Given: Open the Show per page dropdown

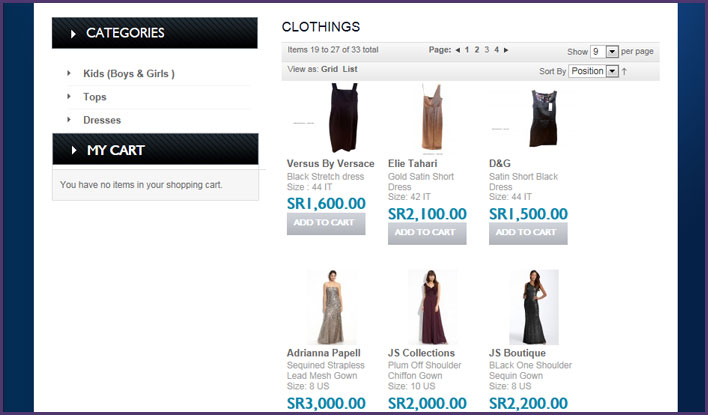Looking at the screenshot, I should [604, 51].
